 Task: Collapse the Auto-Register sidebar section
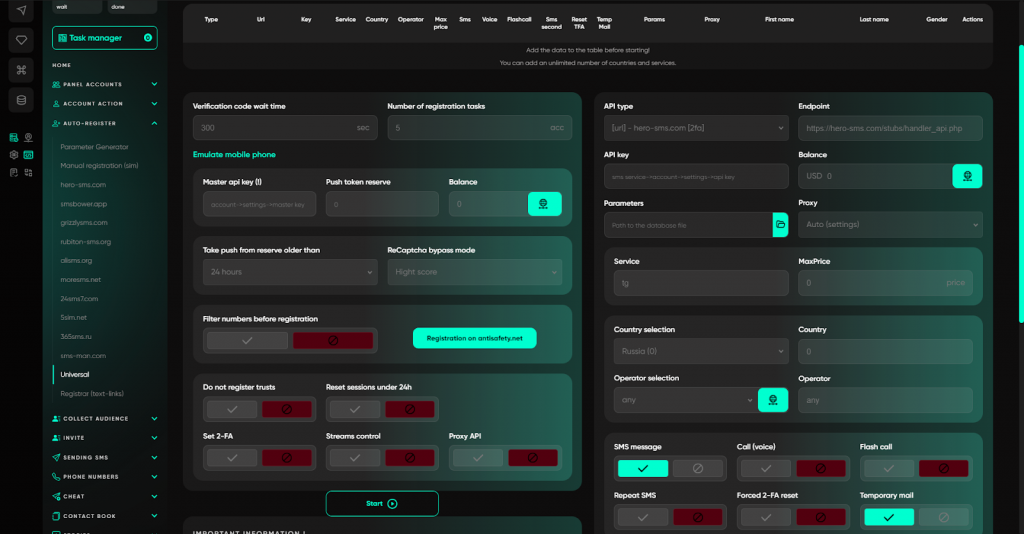(x=154, y=123)
